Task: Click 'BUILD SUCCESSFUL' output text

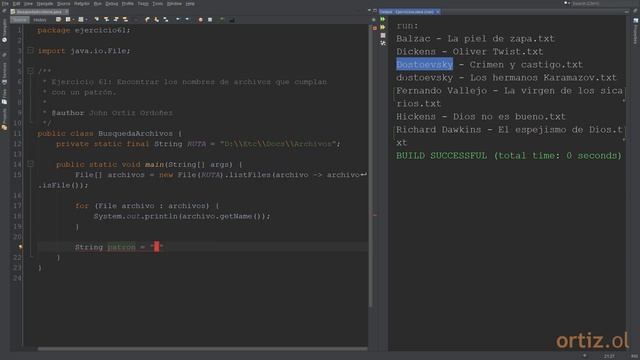Action: tap(441, 156)
